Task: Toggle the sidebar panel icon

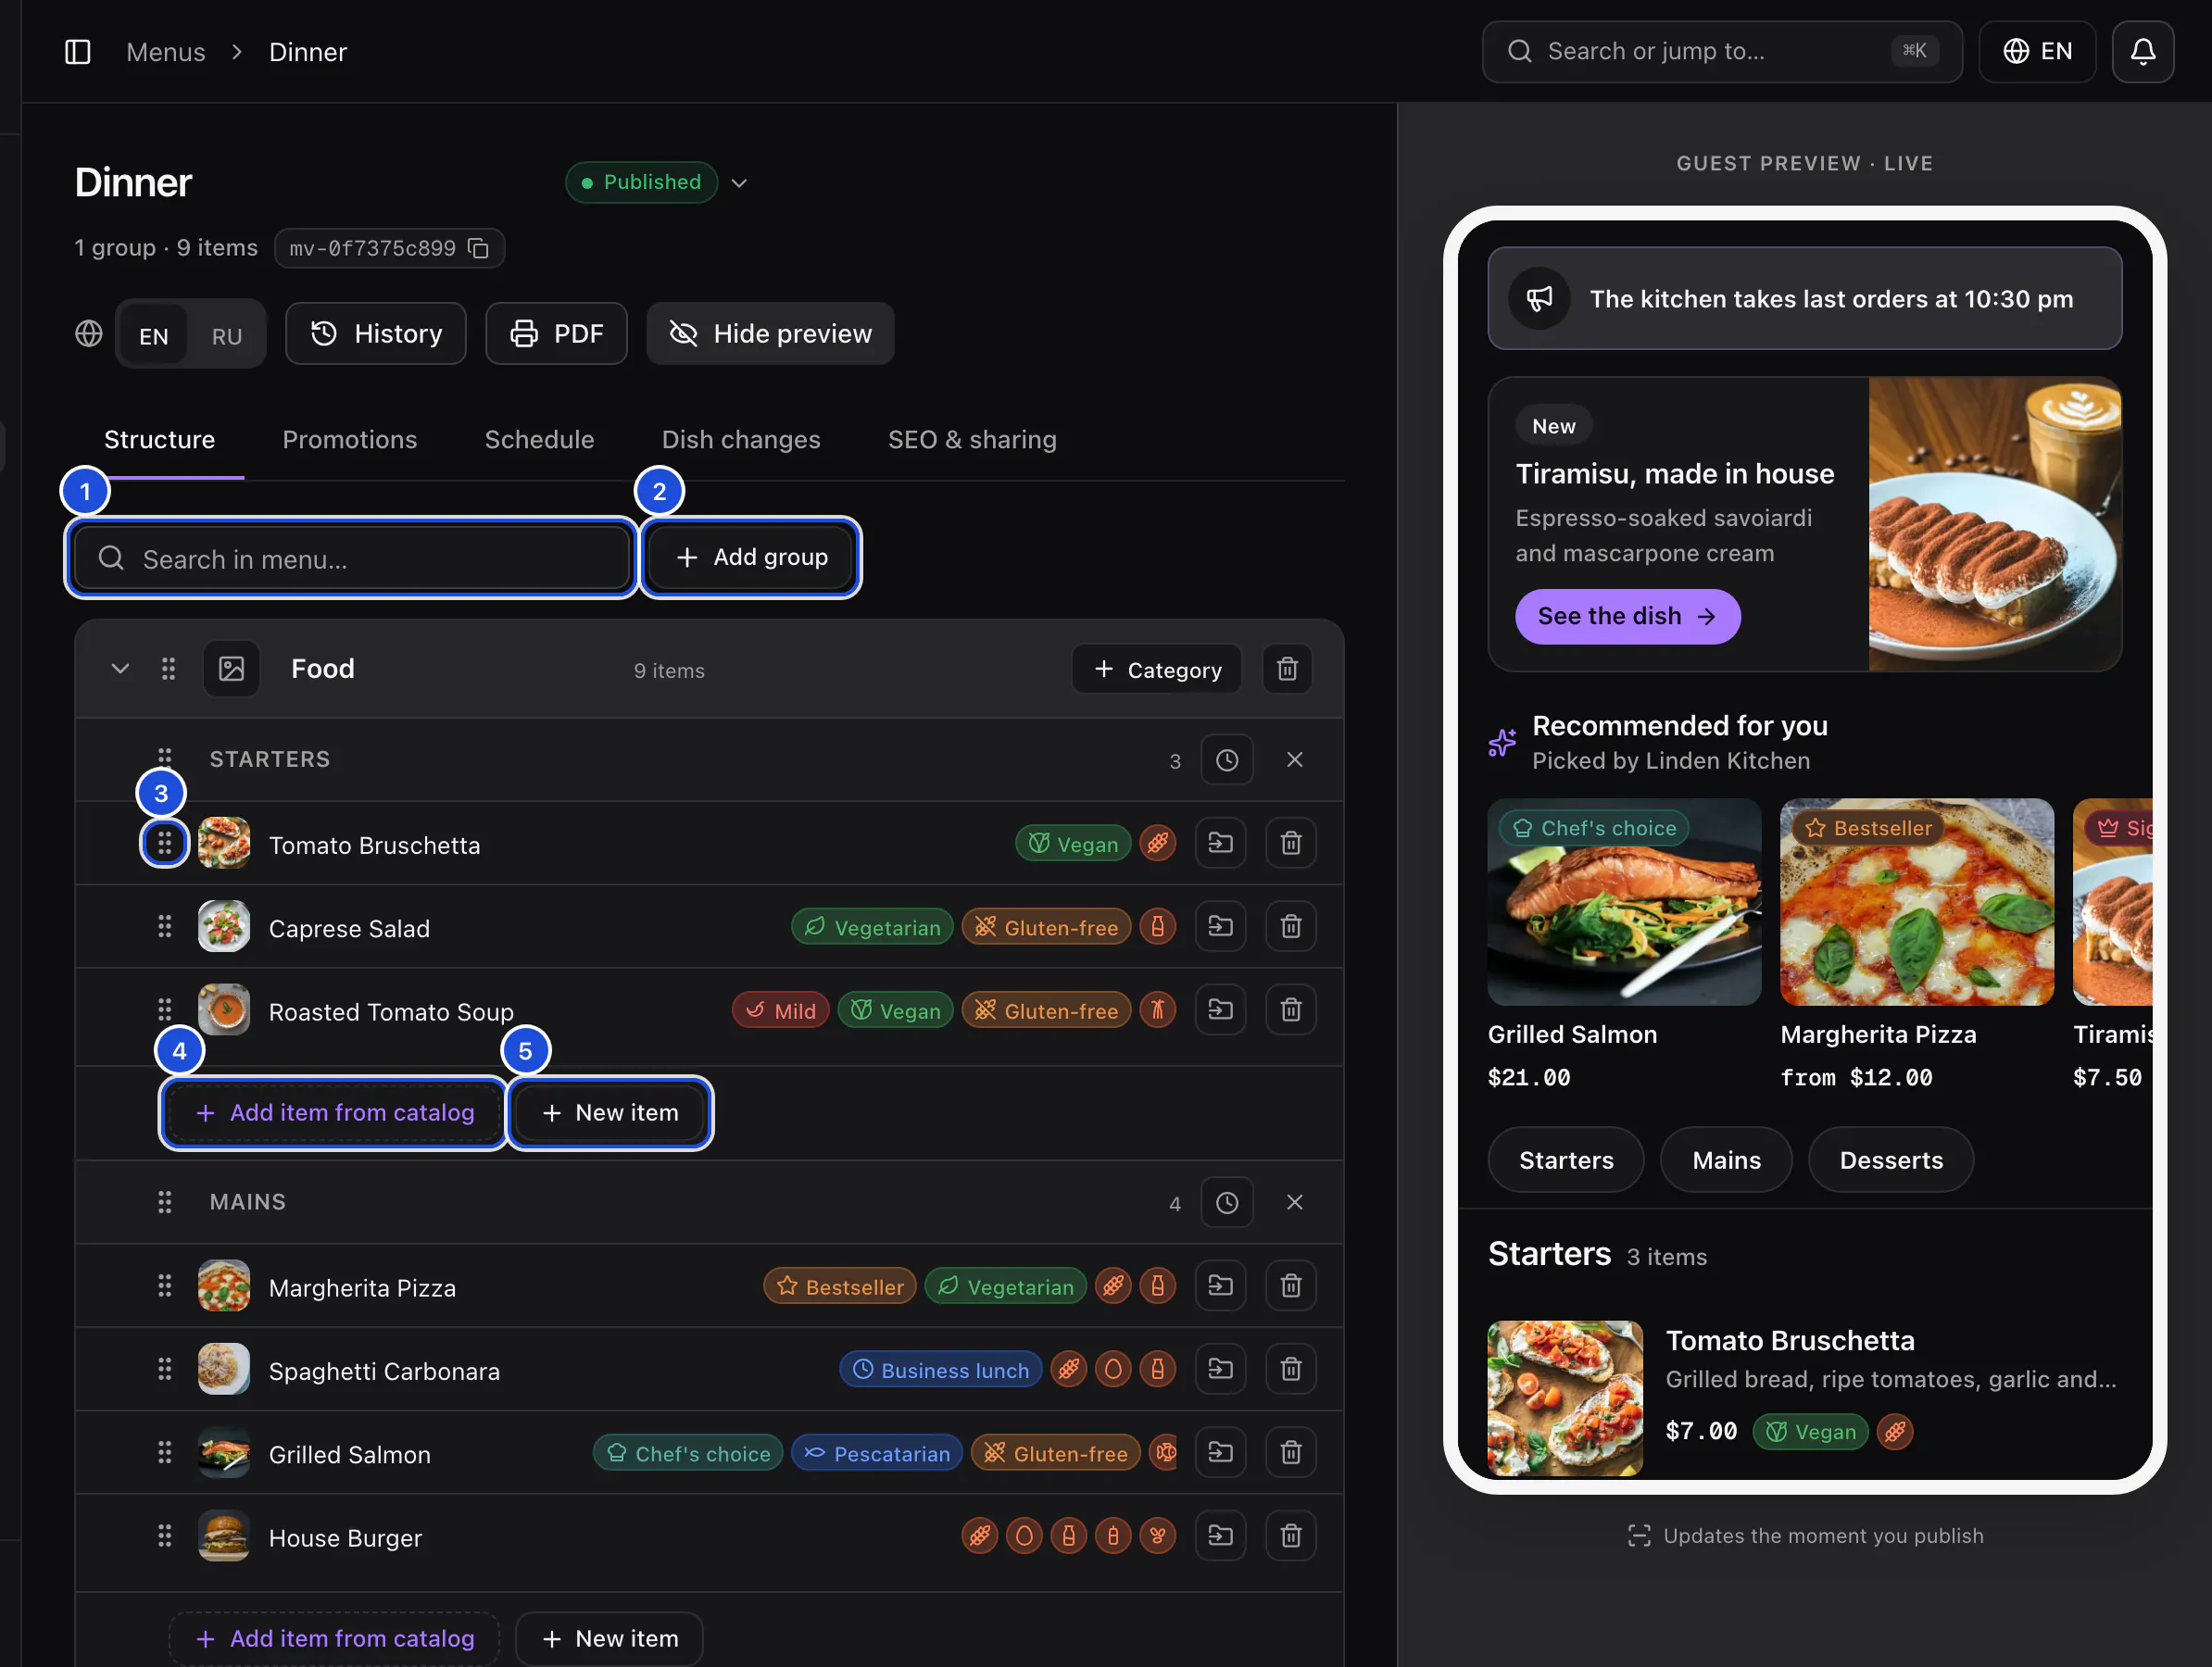Action: coord(77,52)
